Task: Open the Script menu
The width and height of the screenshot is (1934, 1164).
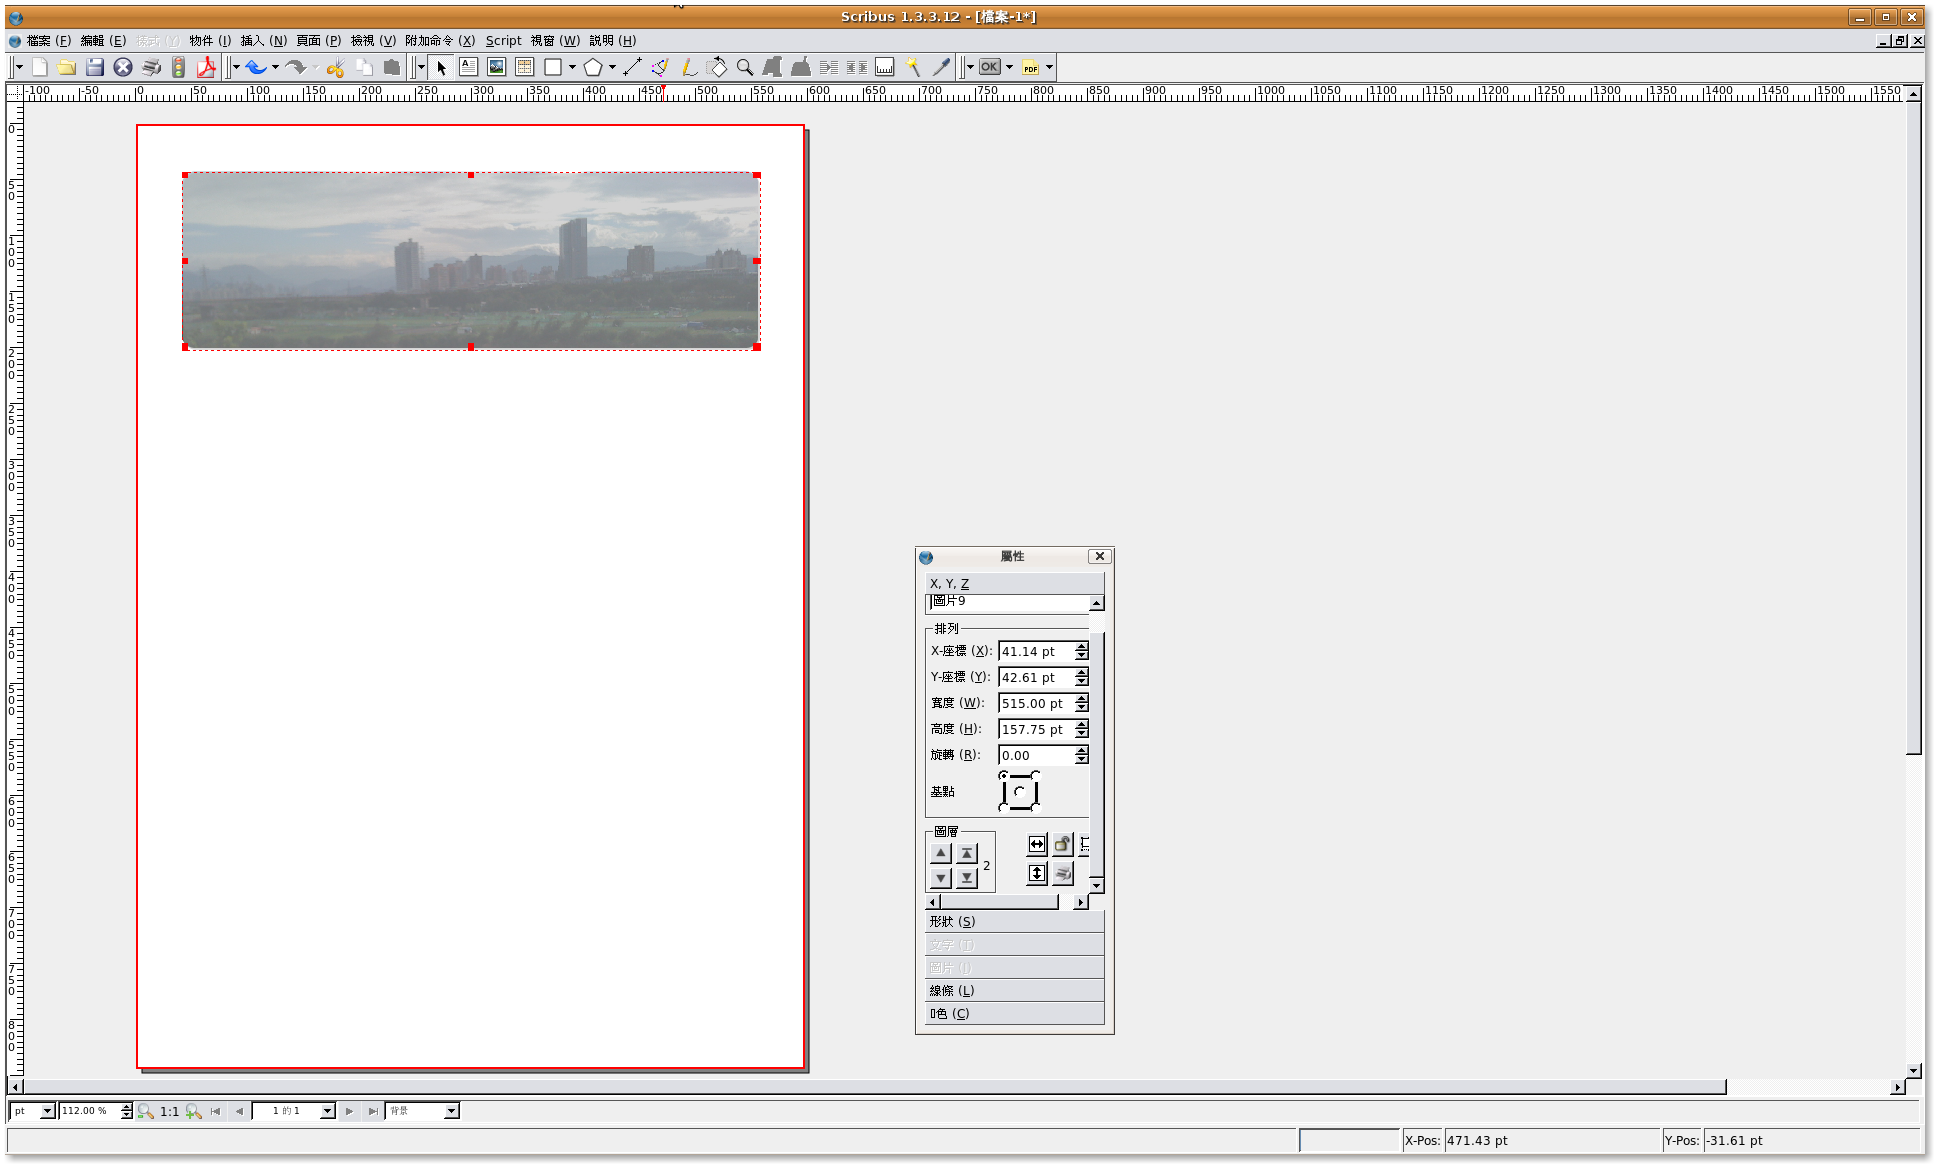Action: 503,41
